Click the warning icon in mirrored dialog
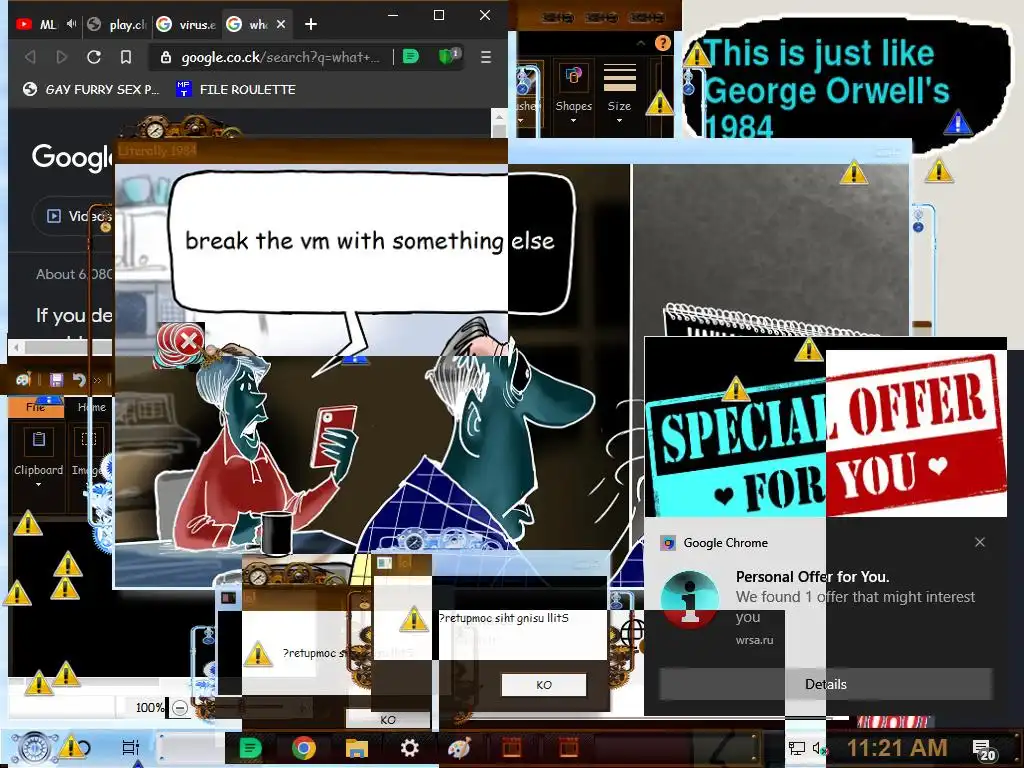The height and width of the screenshot is (768, 1024). pyautogui.click(x=414, y=619)
